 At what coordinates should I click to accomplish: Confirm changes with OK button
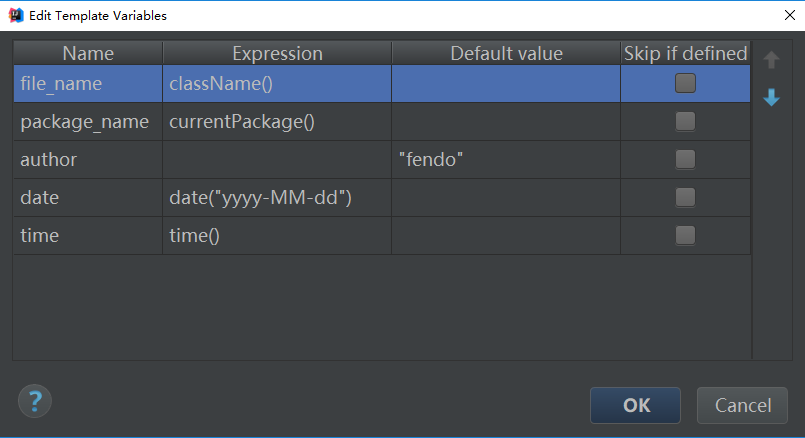point(636,405)
